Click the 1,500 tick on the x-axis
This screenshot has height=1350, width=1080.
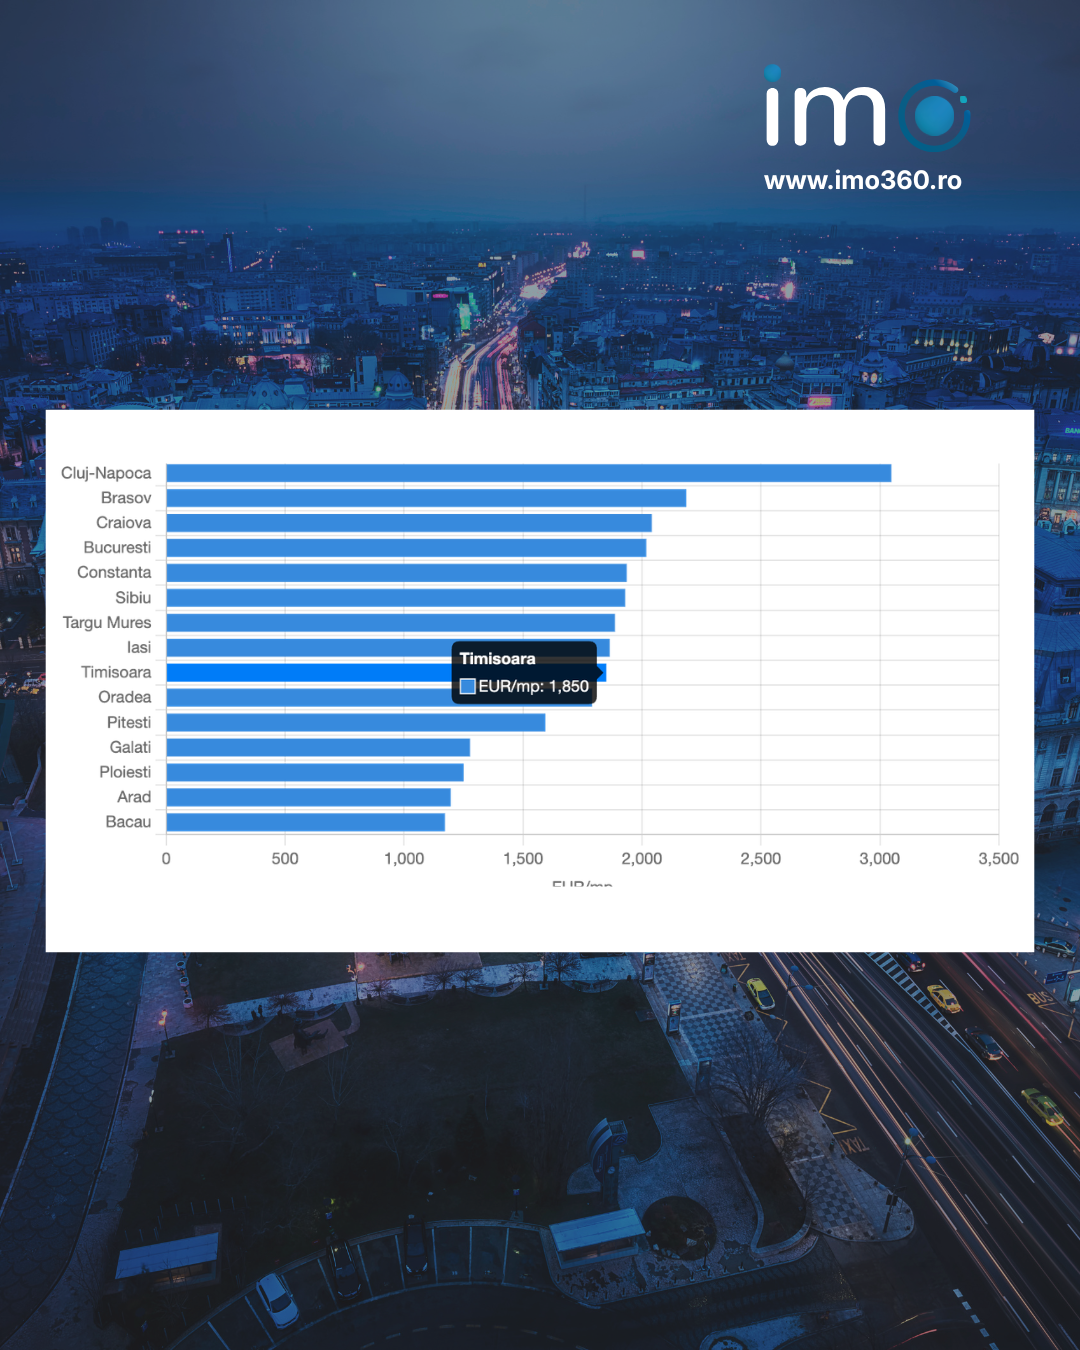coord(523,859)
